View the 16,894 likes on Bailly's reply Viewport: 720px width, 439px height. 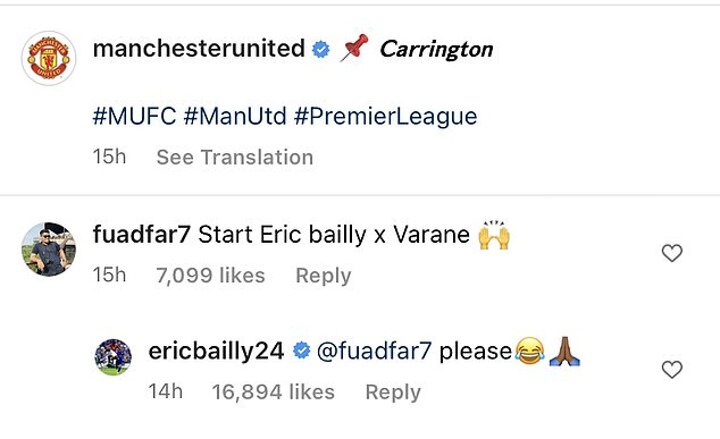tap(273, 392)
